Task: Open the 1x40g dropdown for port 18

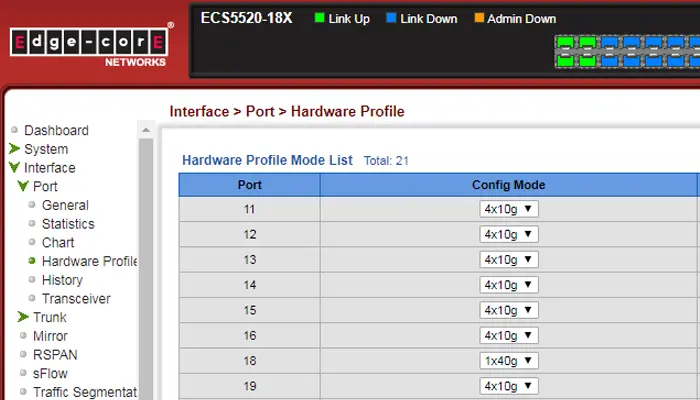Action: [509, 361]
